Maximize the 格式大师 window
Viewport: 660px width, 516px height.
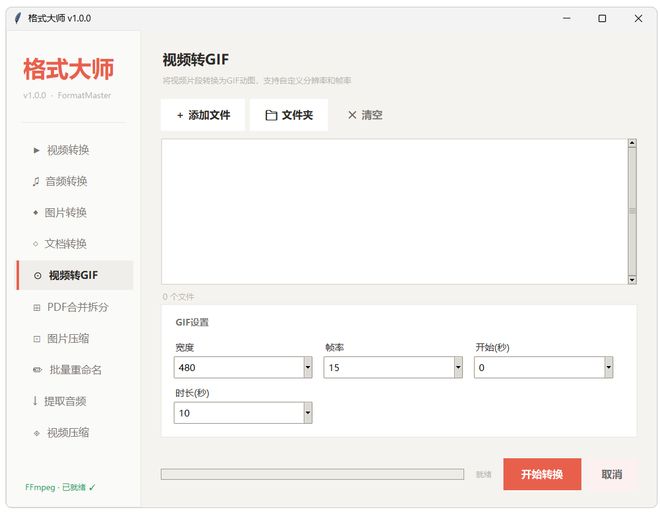(602, 18)
